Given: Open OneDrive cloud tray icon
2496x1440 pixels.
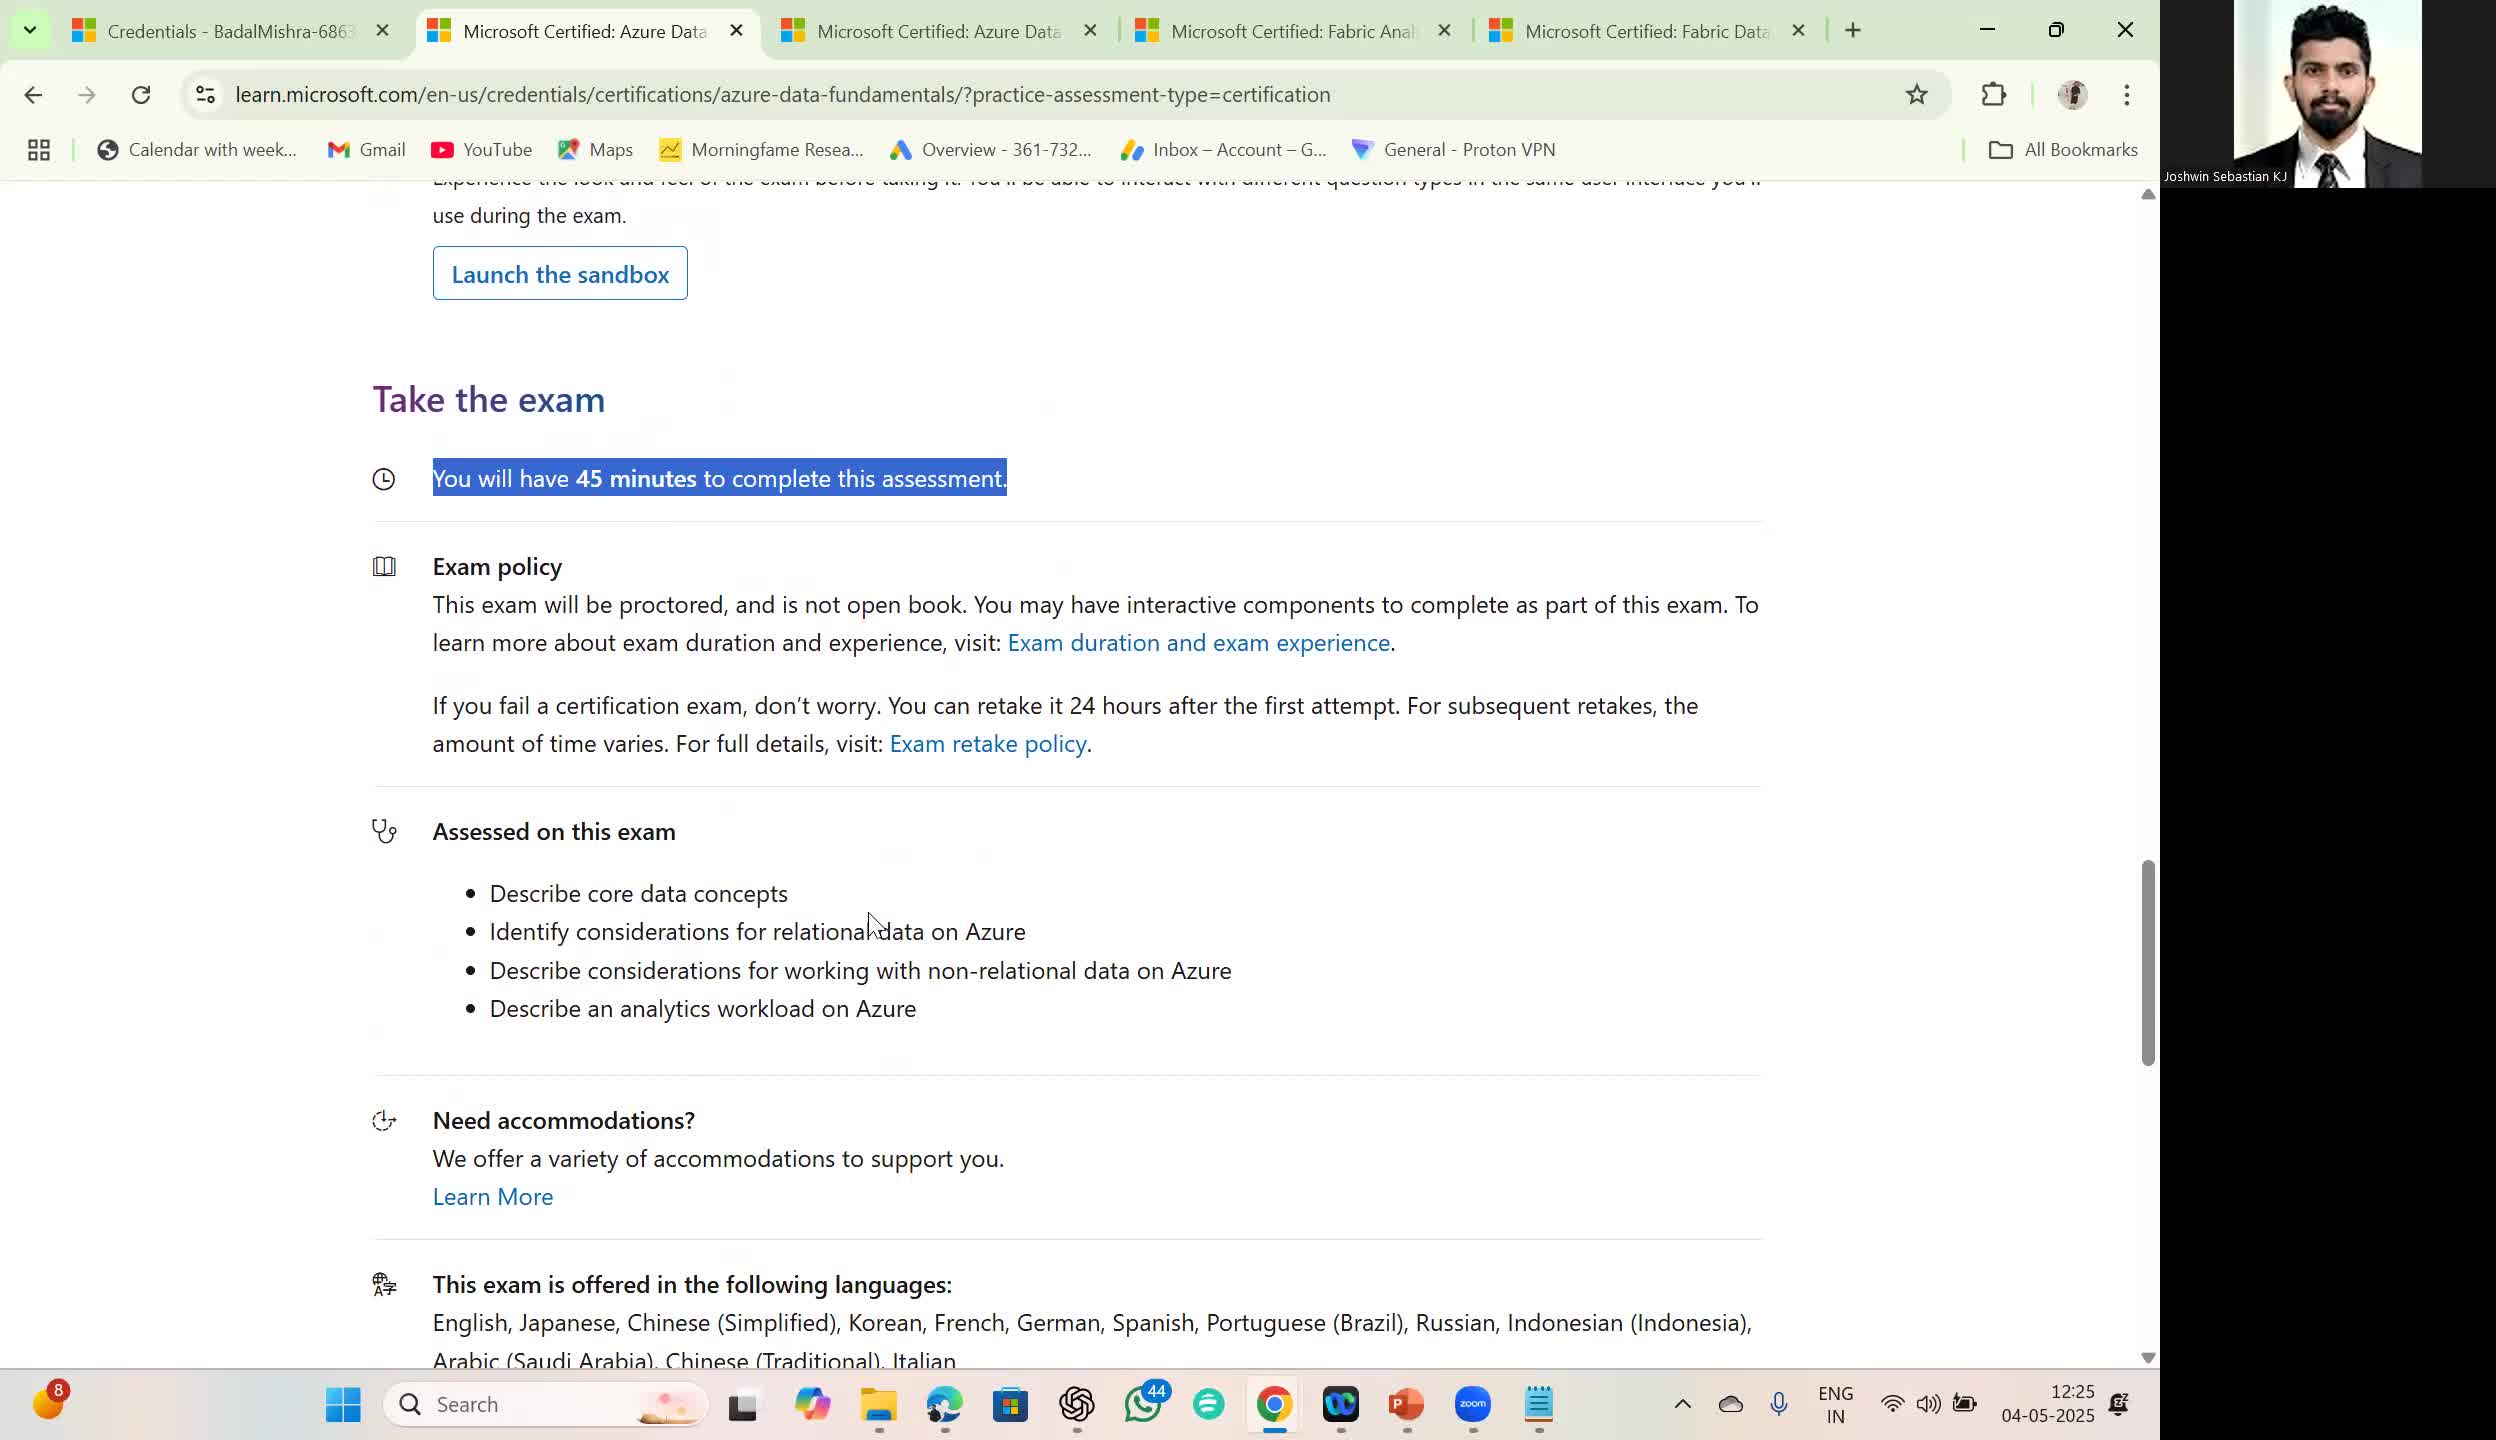Looking at the screenshot, I should 1731,1405.
